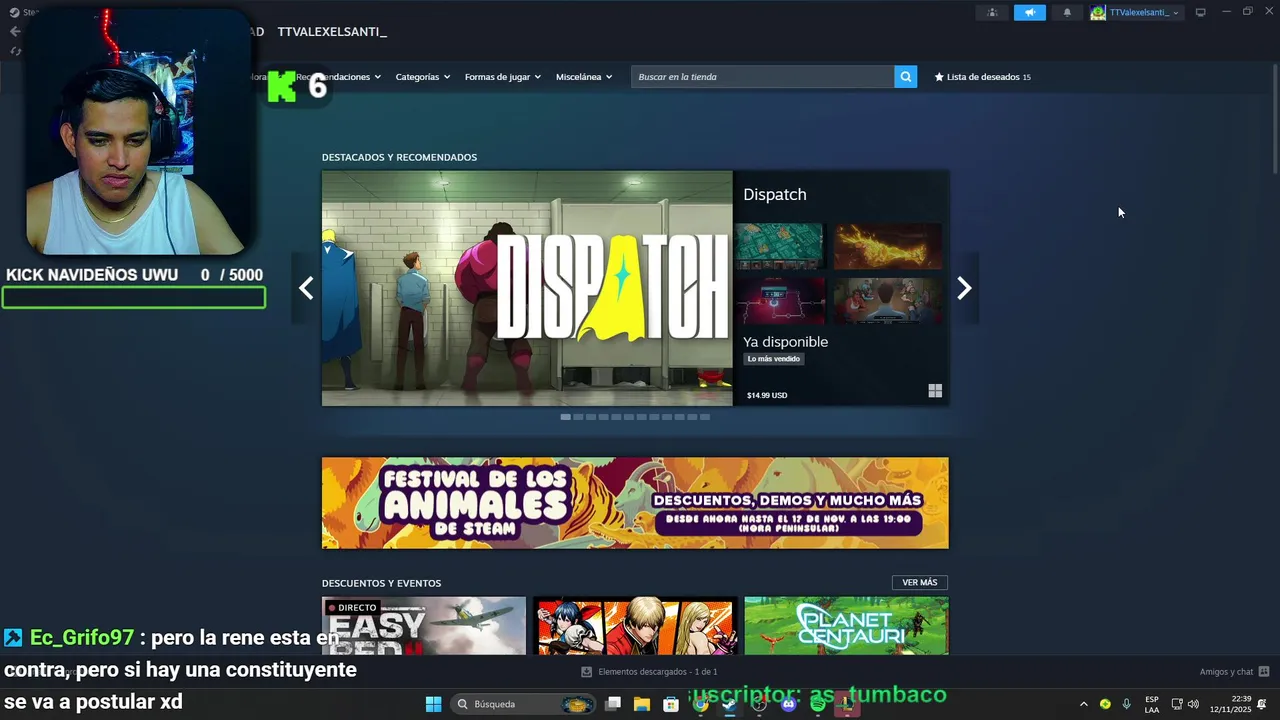Open the Steam announcements megaphone button
Viewport: 1280px width, 720px height.
1029,12
